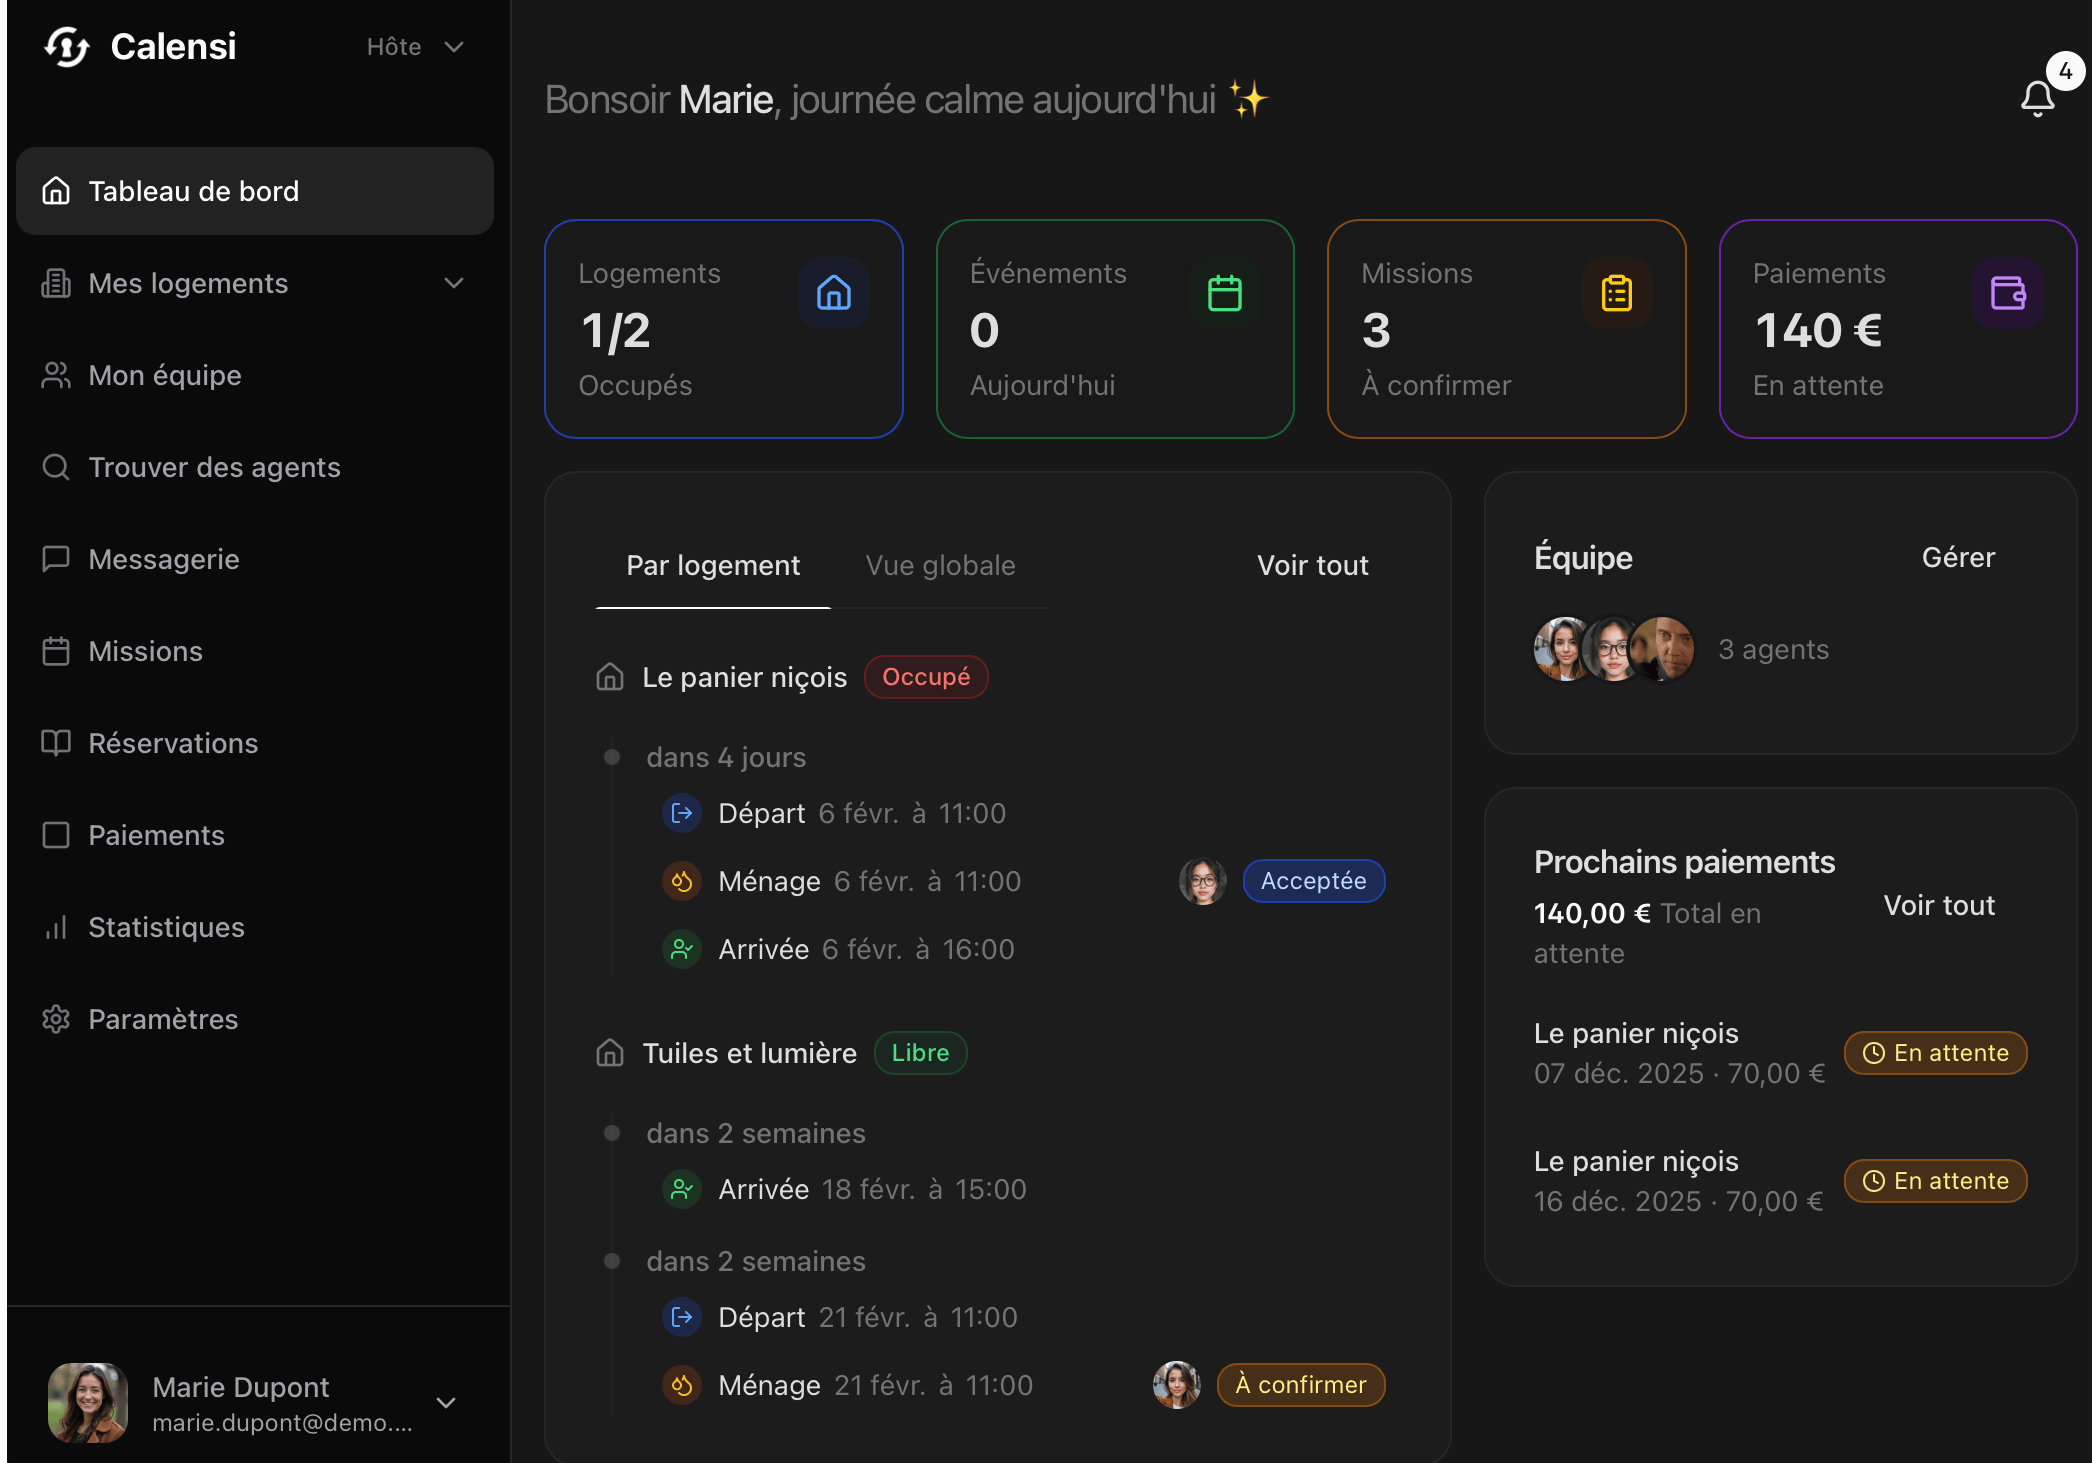Image resolution: width=2100 pixels, height=1463 pixels.
Task: Open Statistiques from the sidebar
Action: point(166,927)
